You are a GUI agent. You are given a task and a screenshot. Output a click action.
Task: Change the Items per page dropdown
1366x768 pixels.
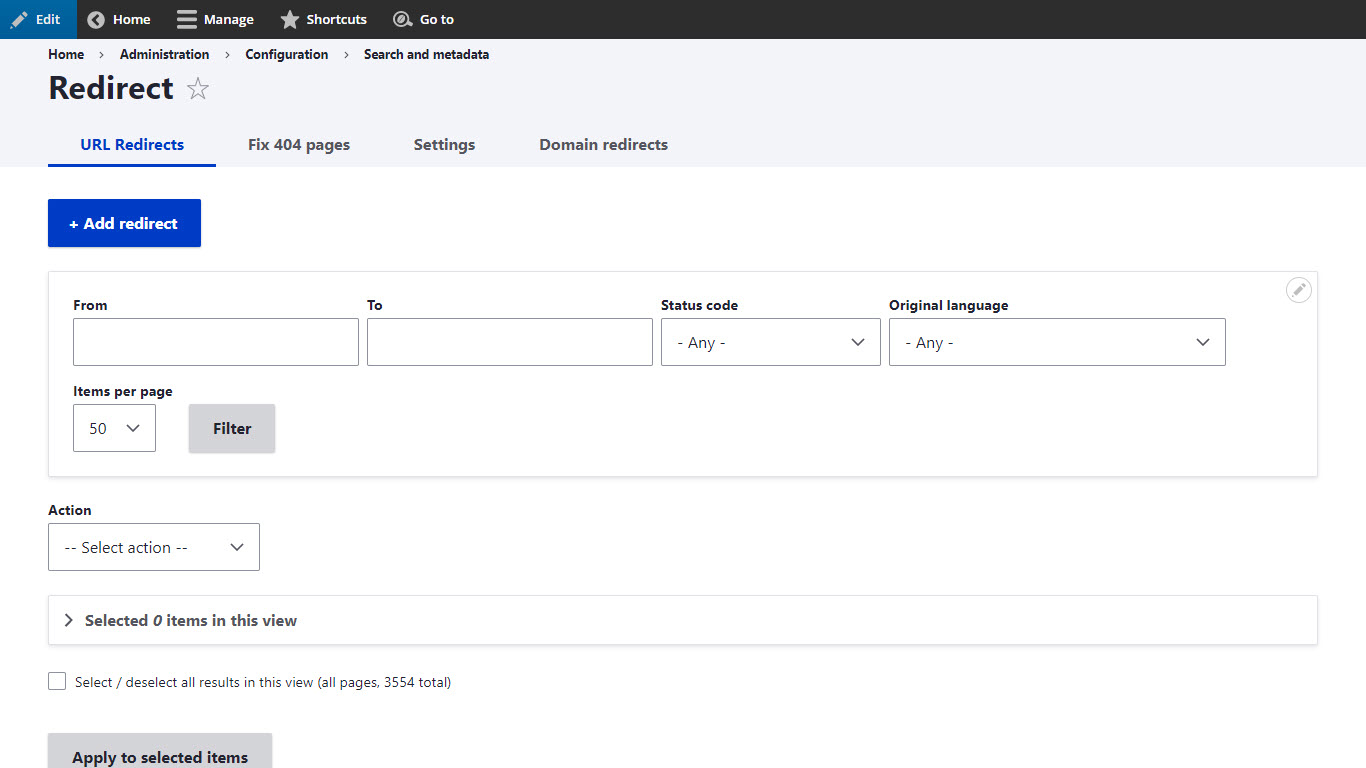coord(114,428)
